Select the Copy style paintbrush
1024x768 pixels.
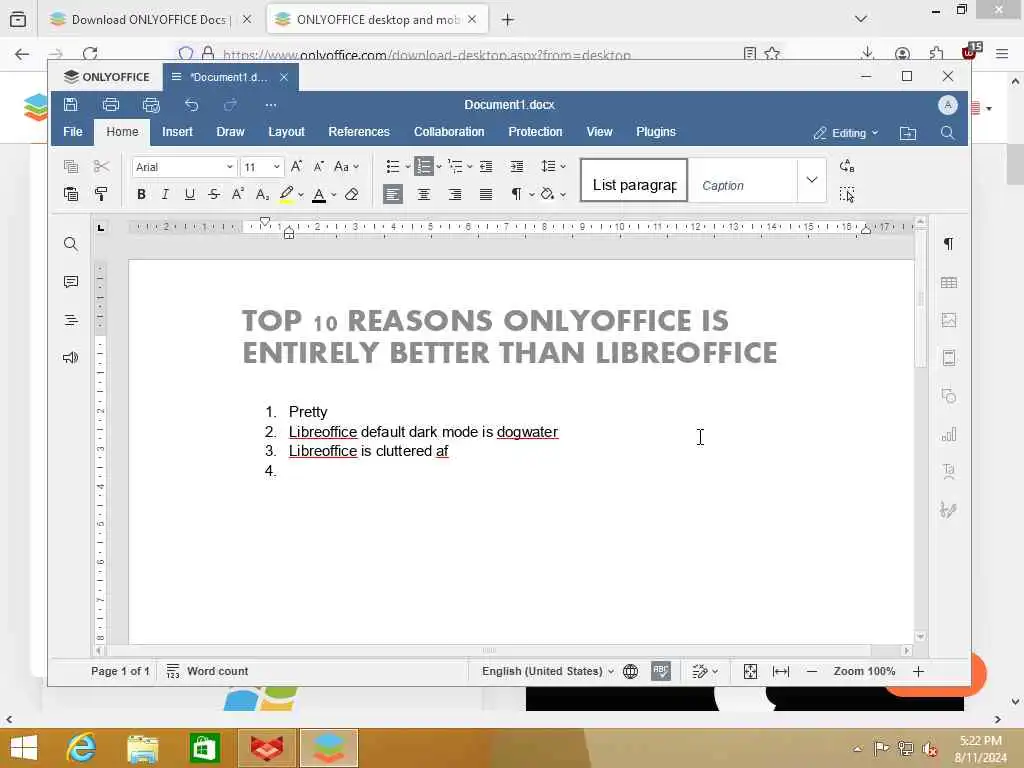click(101, 194)
